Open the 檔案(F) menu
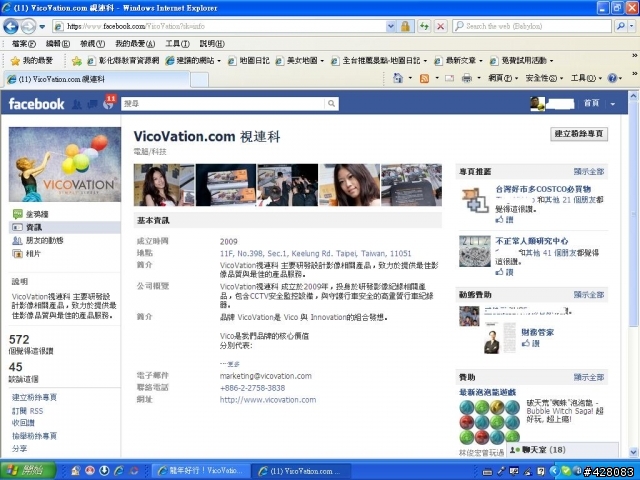This screenshot has width=640, height=480. coord(23,43)
